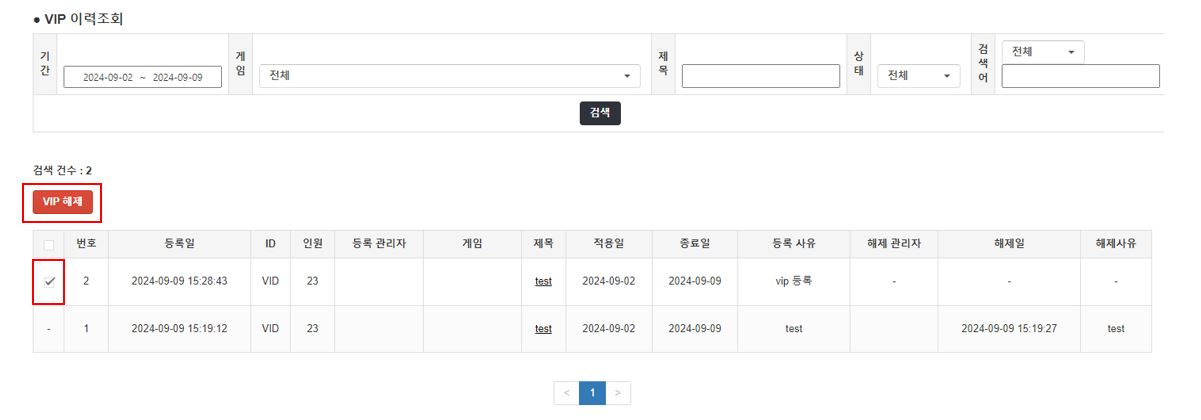Focus the 제목 text input field

pyautogui.click(x=760, y=76)
